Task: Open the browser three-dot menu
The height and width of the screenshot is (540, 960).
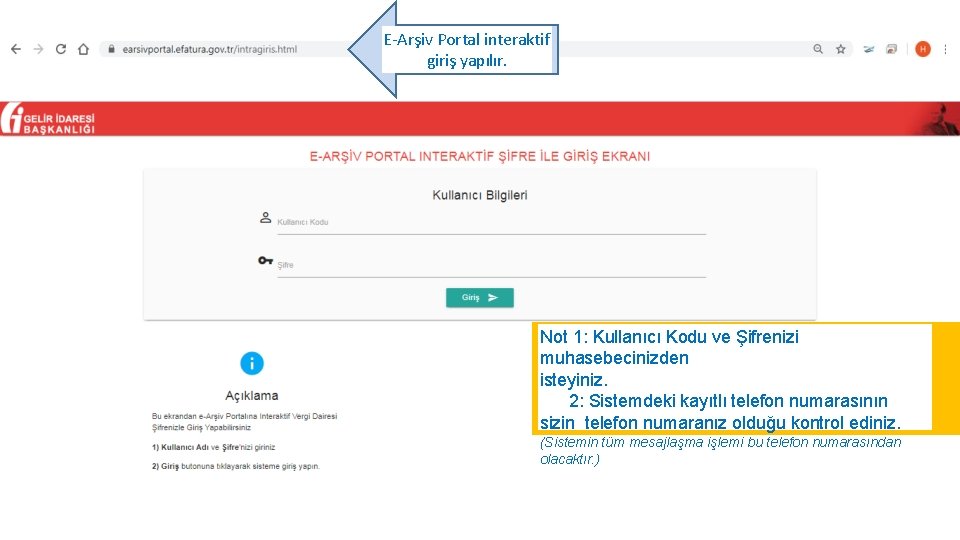Action: (945, 49)
